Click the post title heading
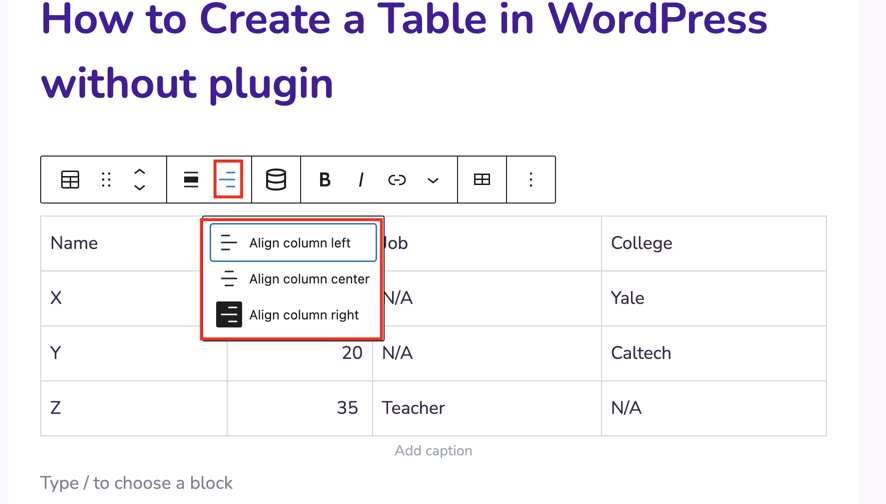The image size is (886, 504). click(404, 51)
